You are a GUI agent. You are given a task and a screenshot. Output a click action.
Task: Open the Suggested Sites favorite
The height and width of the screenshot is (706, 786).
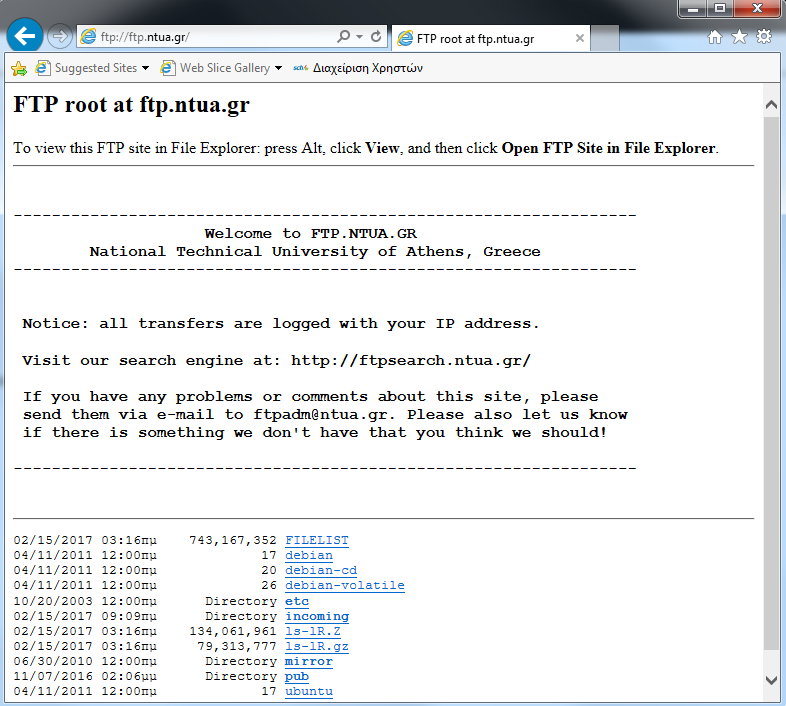click(86, 68)
